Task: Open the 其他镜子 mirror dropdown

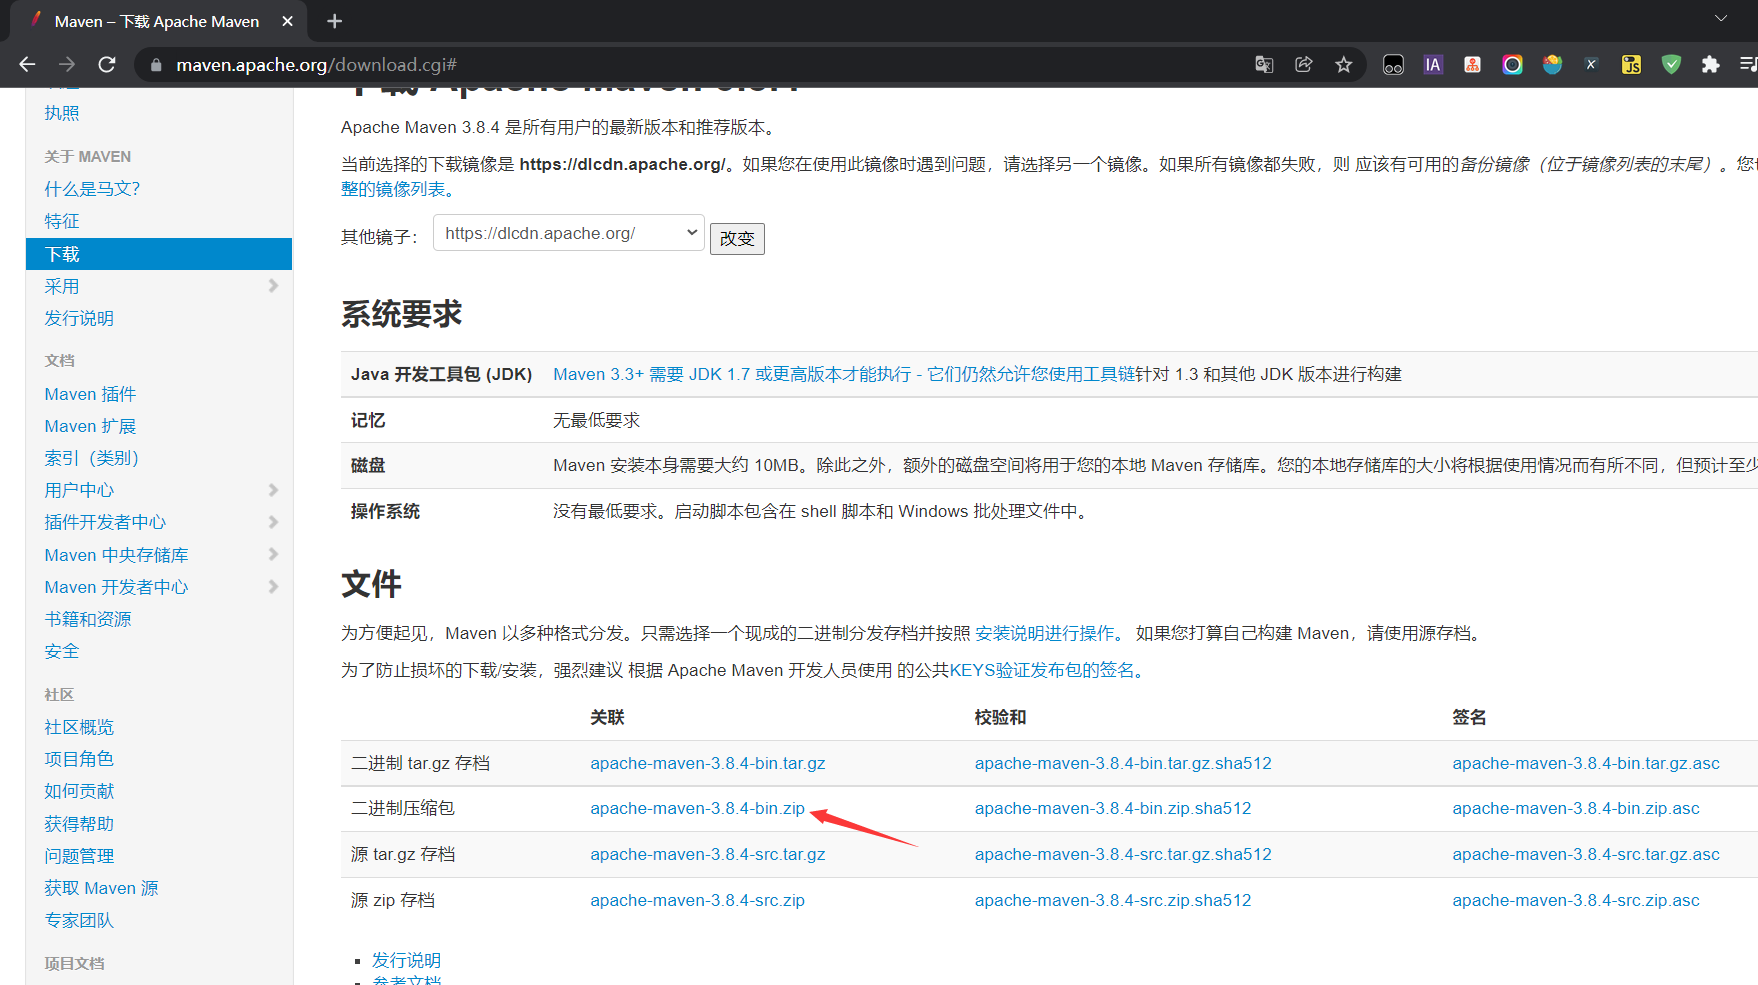Action: (x=569, y=233)
